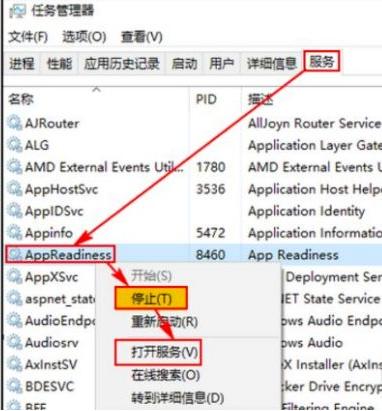
Task: Select the aspnet_state service name
Action: pyautogui.click(x=60, y=299)
